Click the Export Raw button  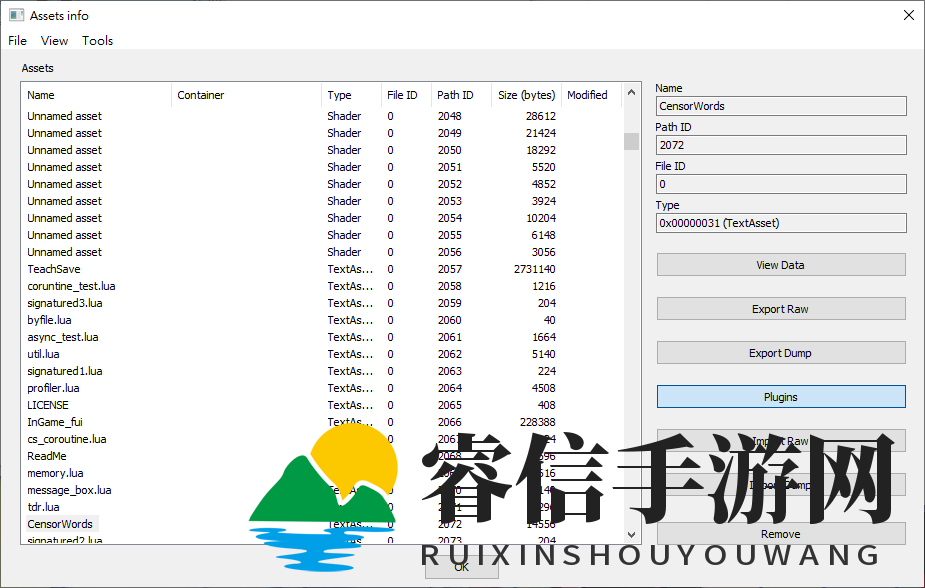click(x=780, y=308)
